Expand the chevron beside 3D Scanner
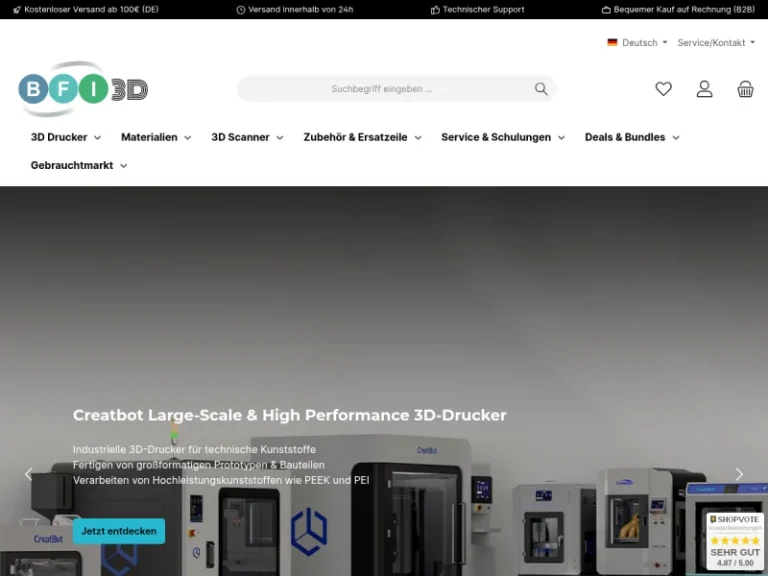Screen dimensions: 768x576 pos(280,138)
